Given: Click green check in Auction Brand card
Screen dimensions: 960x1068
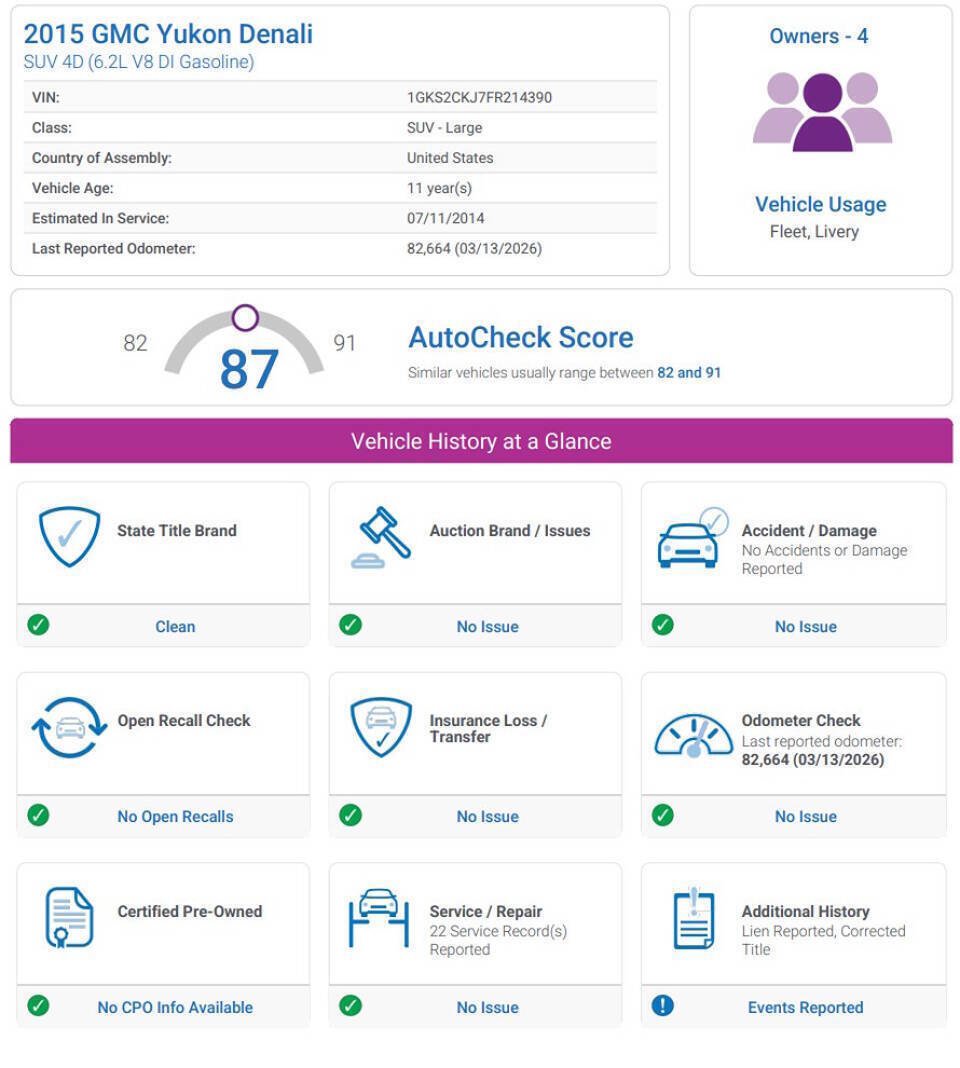Looking at the screenshot, I should coord(350,625).
